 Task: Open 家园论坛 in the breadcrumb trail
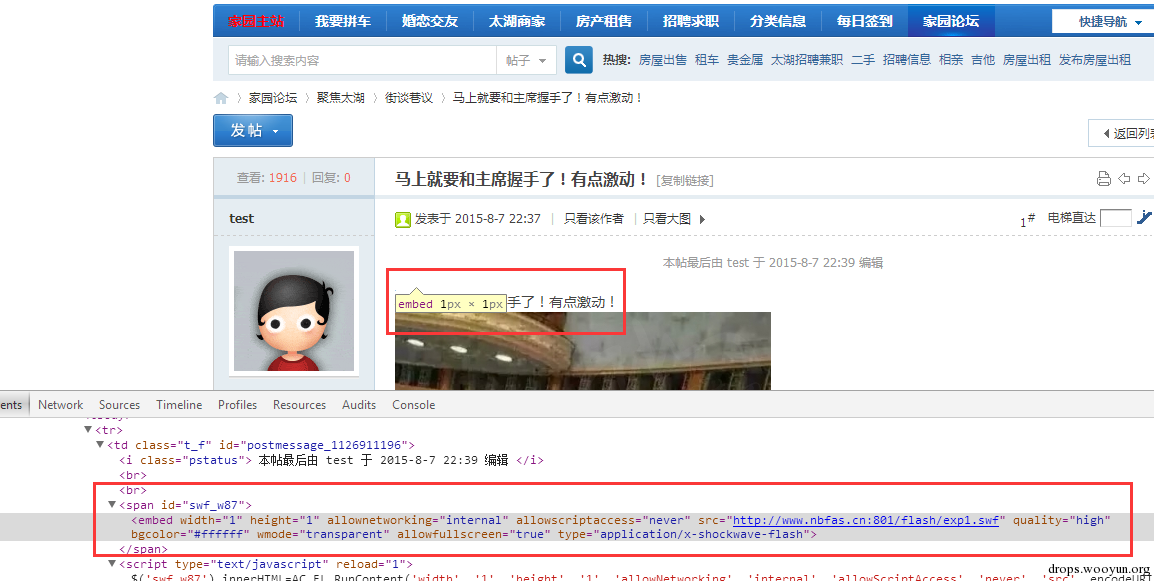pyautogui.click(x=272, y=98)
